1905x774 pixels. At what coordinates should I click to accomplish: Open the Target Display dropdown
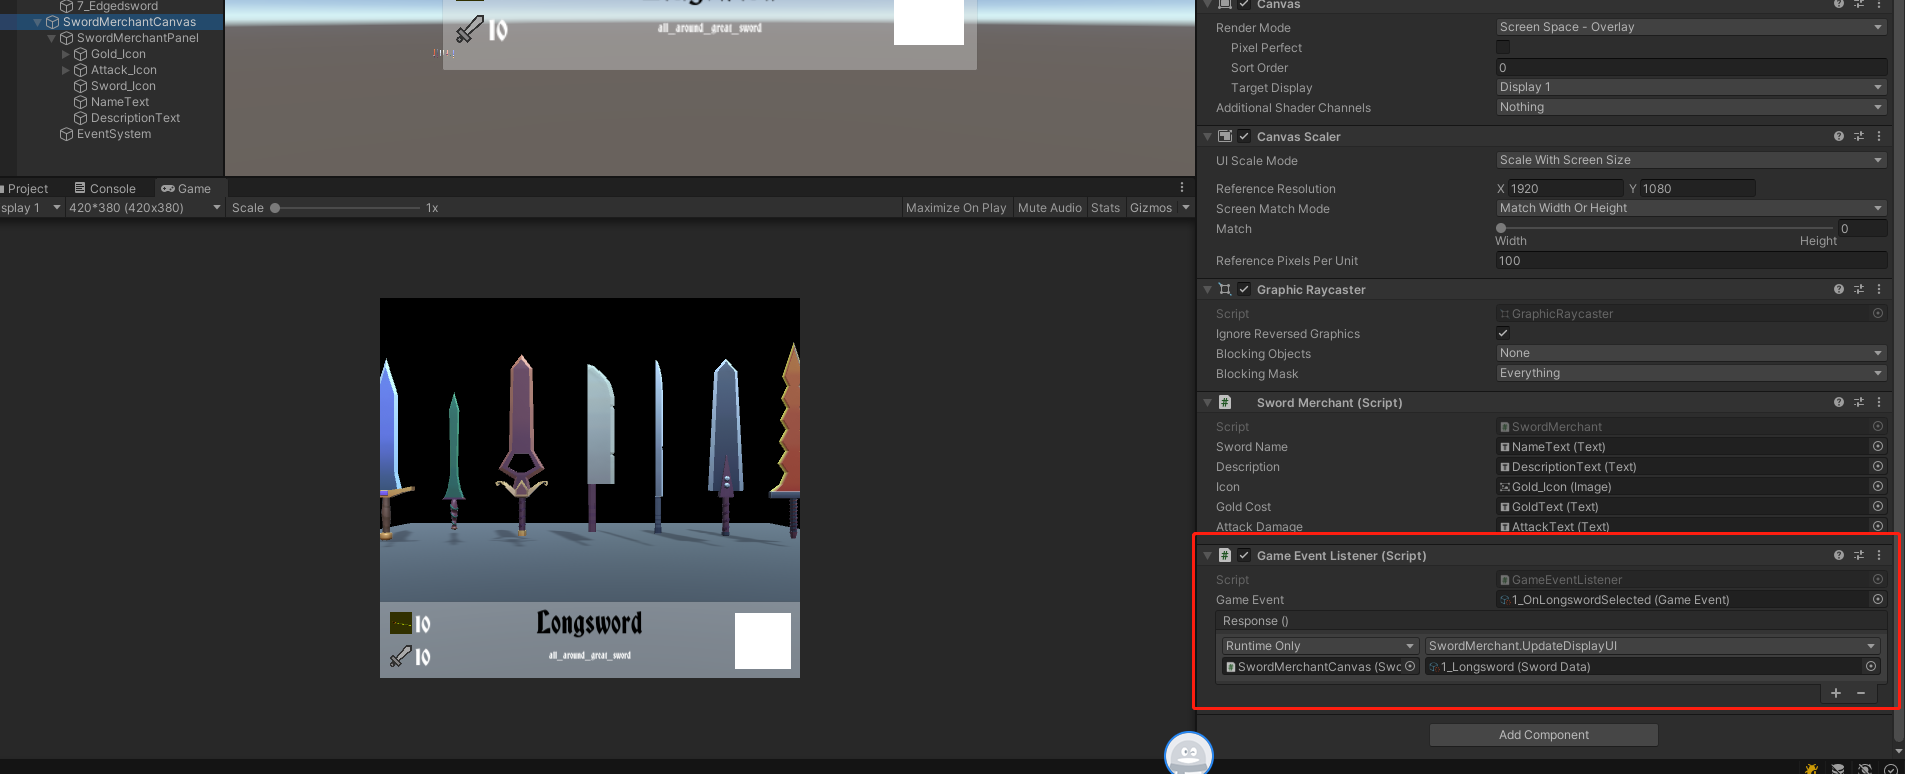pyautogui.click(x=1691, y=87)
